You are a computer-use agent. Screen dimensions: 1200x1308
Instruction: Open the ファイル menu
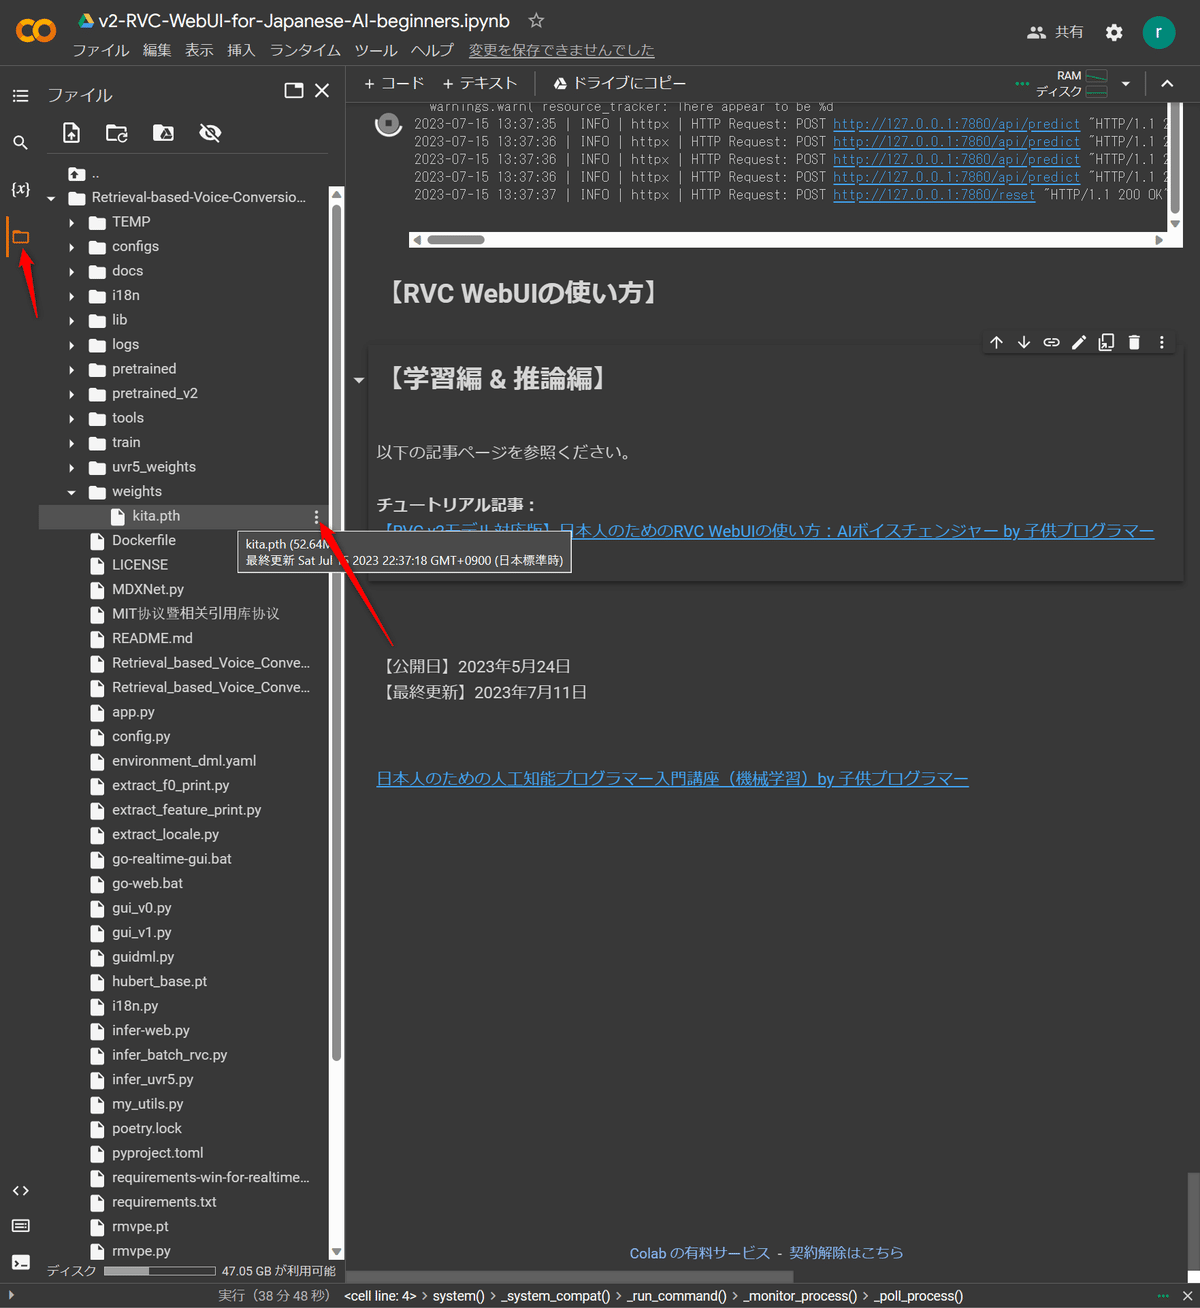(101, 50)
